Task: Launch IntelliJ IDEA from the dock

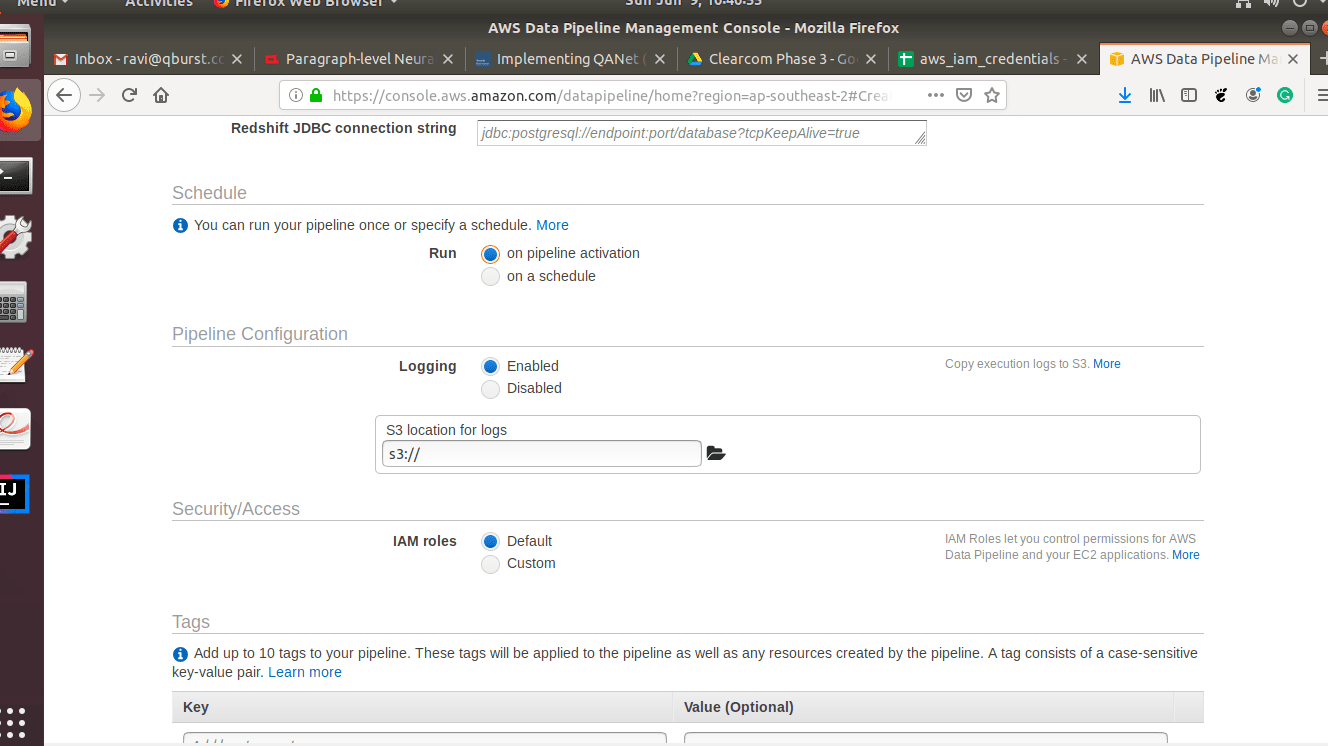Action: (x=13, y=492)
